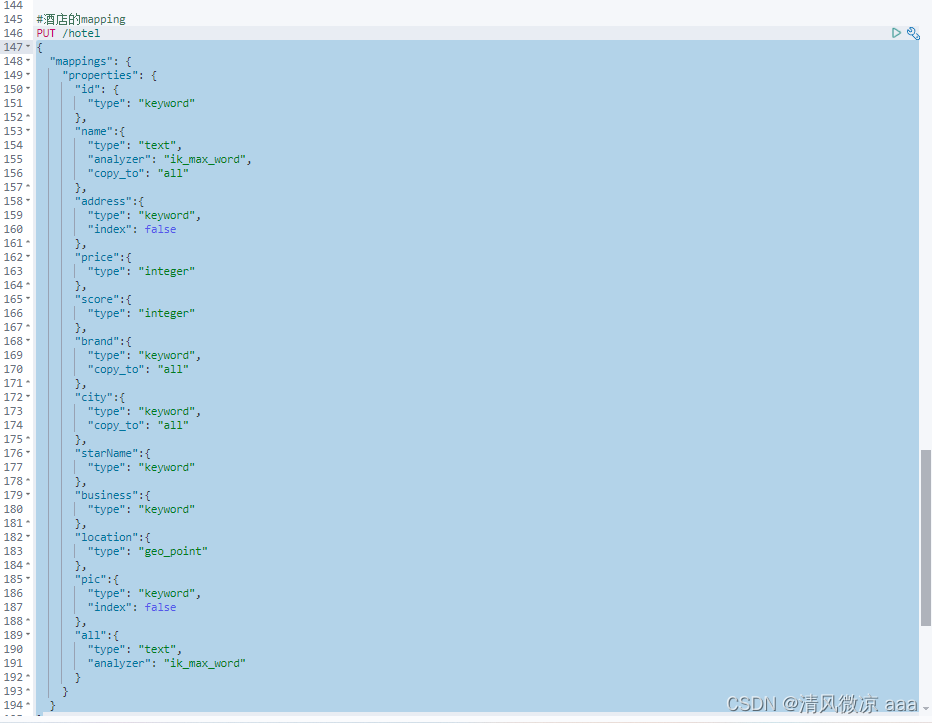Image resolution: width=932 pixels, height=723 pixels.
Task: Fold the "business" block at line 179
Action: 28,495
